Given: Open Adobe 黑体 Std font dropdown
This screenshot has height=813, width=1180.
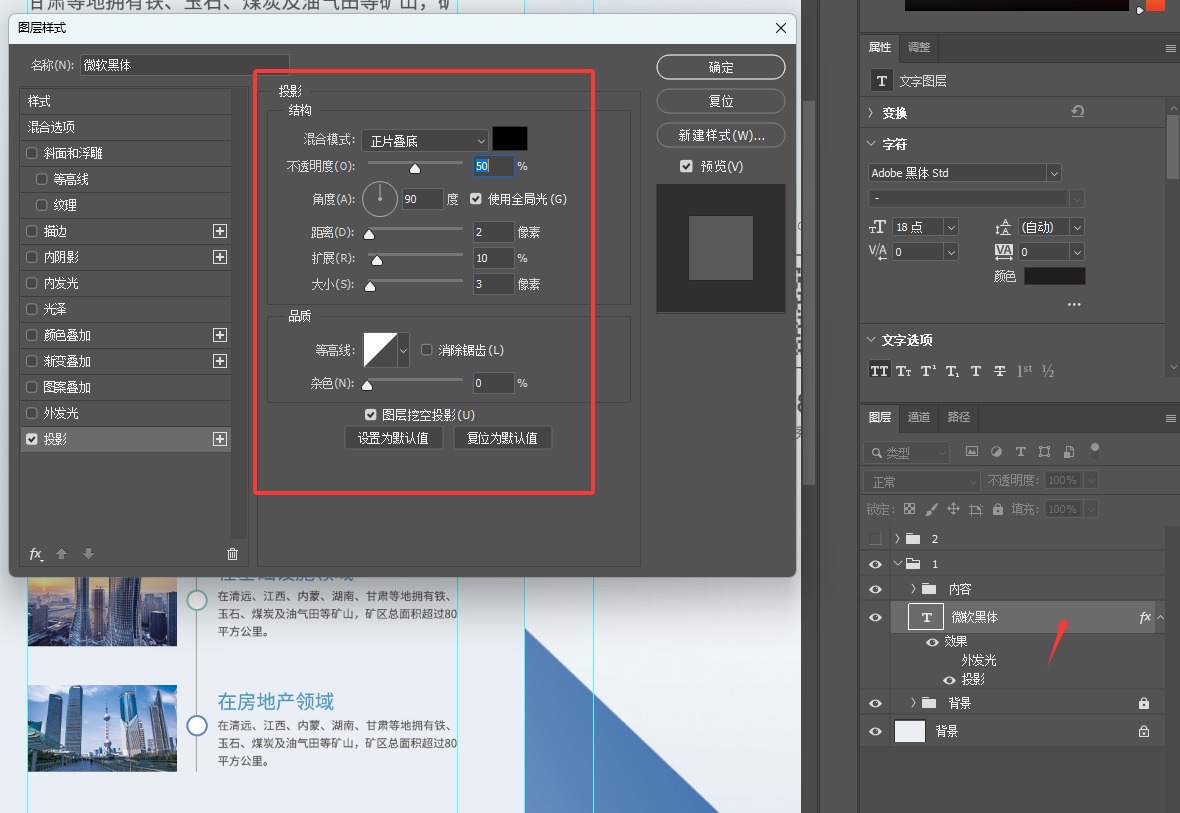Looking at the screenshot, I should 1054,173.
